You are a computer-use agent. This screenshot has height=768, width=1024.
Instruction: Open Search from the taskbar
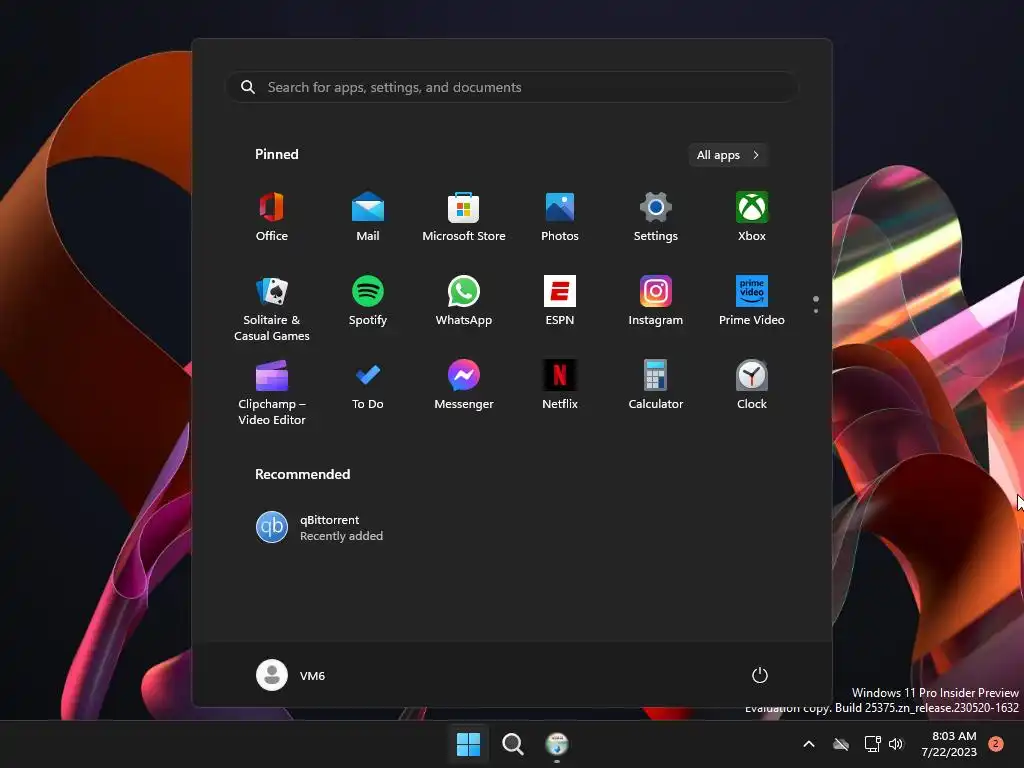pos(513,744)
